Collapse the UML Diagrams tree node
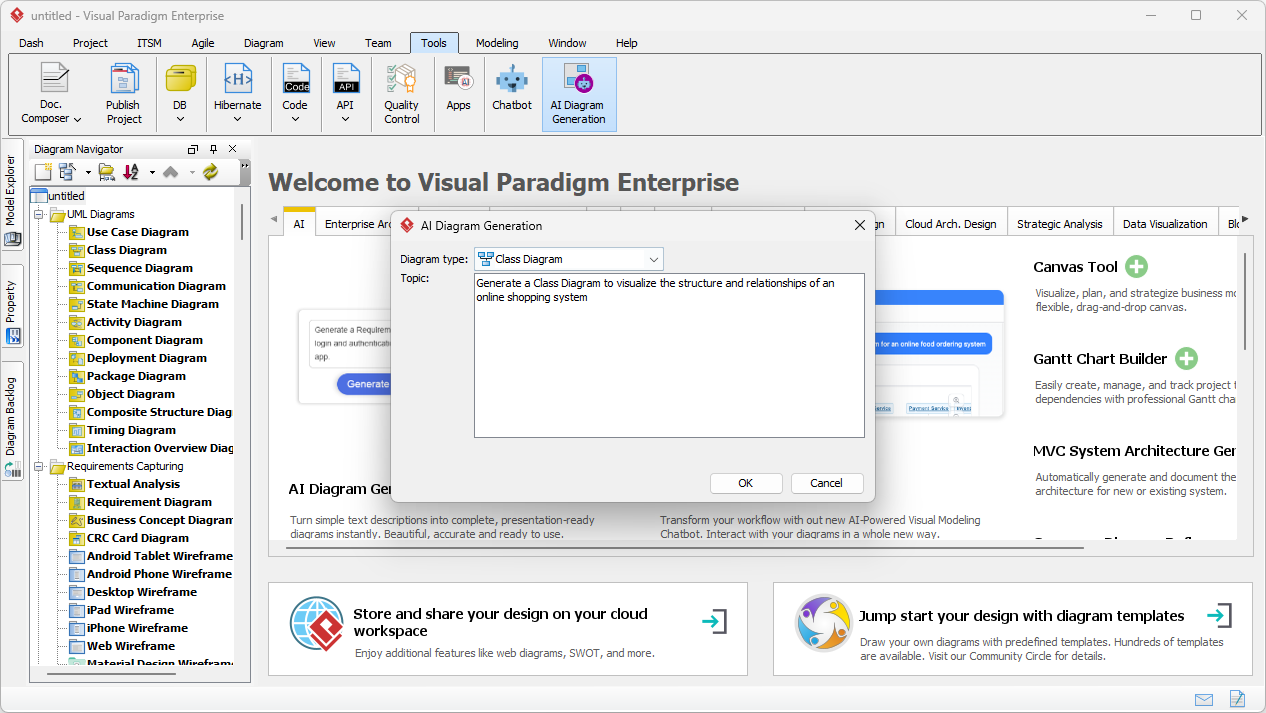The height and width of the screenshot is (713, 1266). [x=38, y=213]
